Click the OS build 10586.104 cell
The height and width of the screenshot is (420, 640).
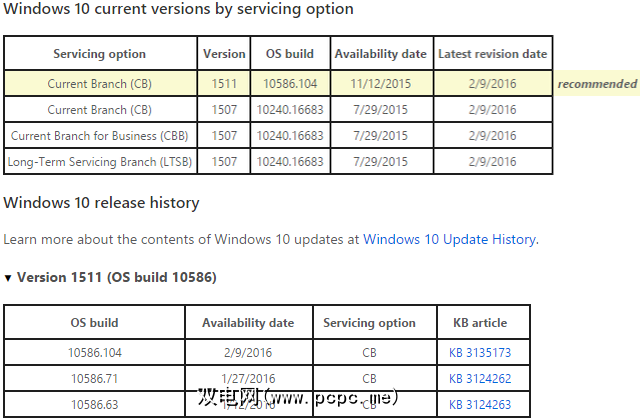coord(290,84)
